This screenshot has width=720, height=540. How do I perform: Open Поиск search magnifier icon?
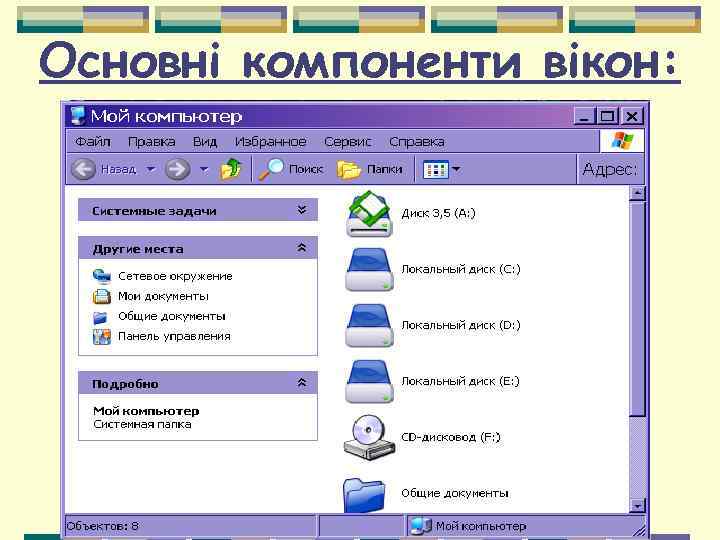click(x=271, y=169)
